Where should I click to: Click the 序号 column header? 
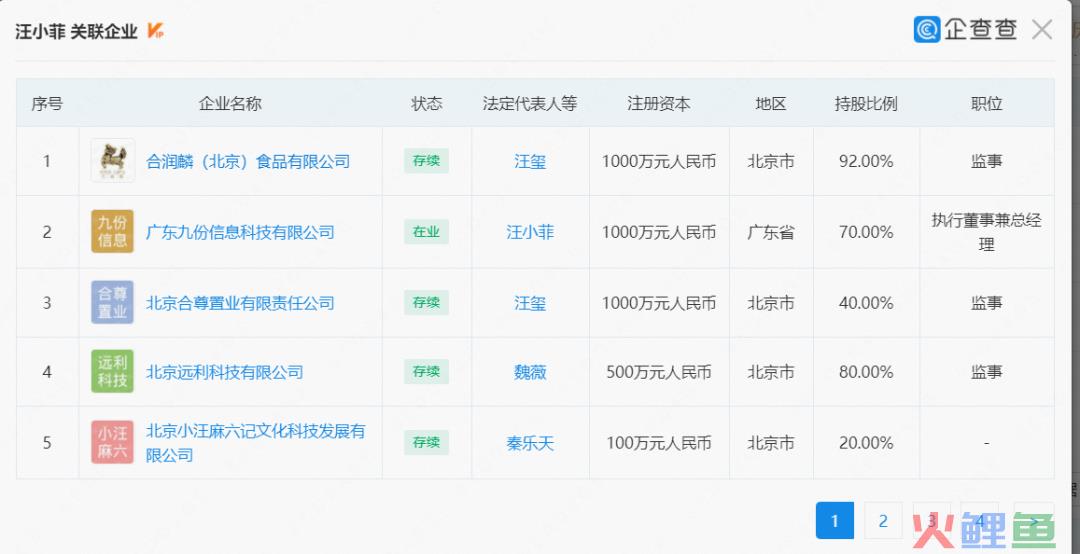(47, 103)
